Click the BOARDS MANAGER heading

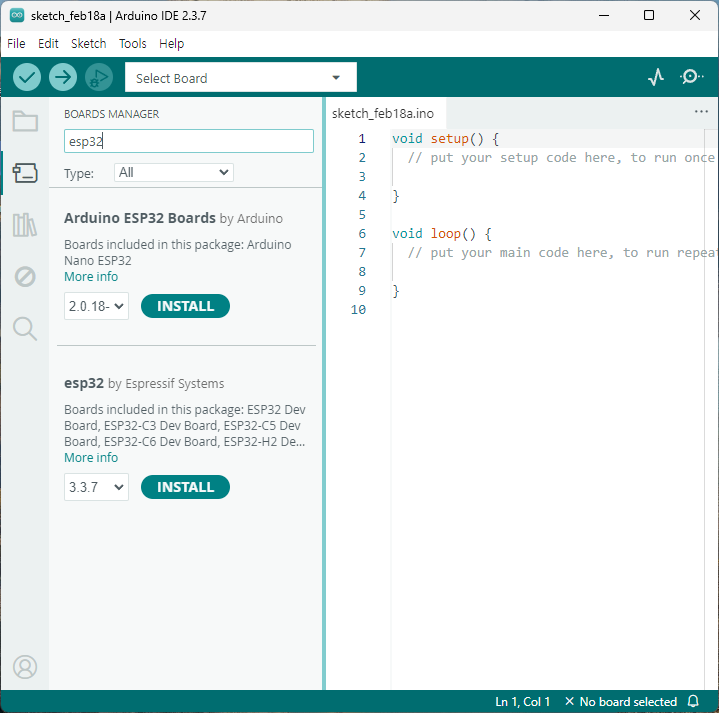[x=111, y=114]
